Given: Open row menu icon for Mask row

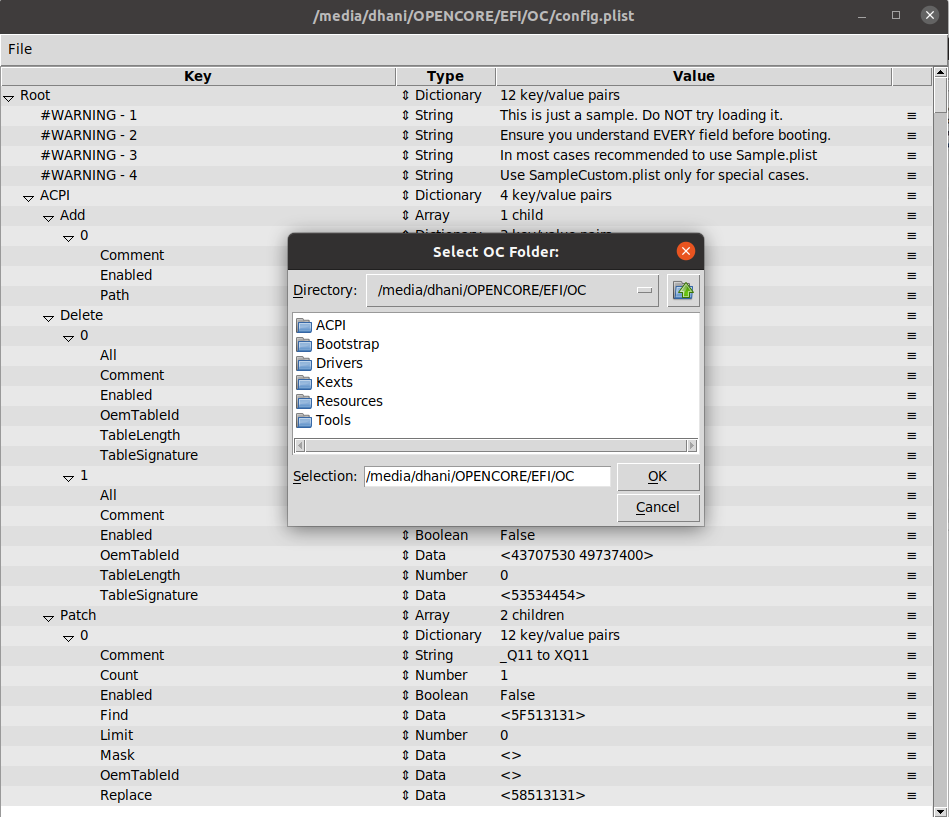Looking at the screenshot, I should 911,755.
